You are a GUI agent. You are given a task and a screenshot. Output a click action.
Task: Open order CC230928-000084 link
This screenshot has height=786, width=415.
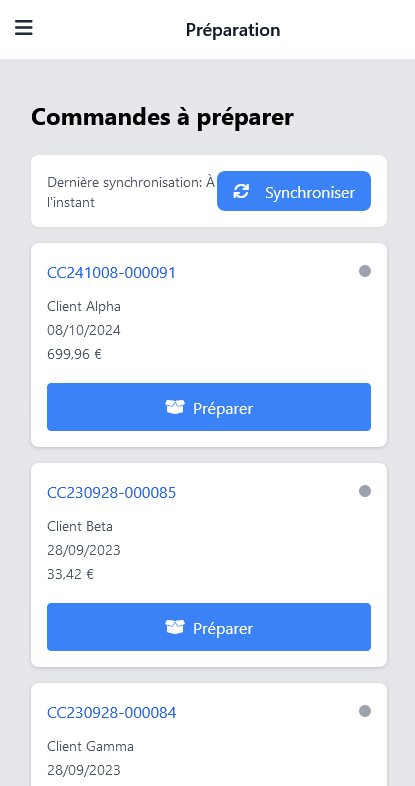[x=111, y=713]
